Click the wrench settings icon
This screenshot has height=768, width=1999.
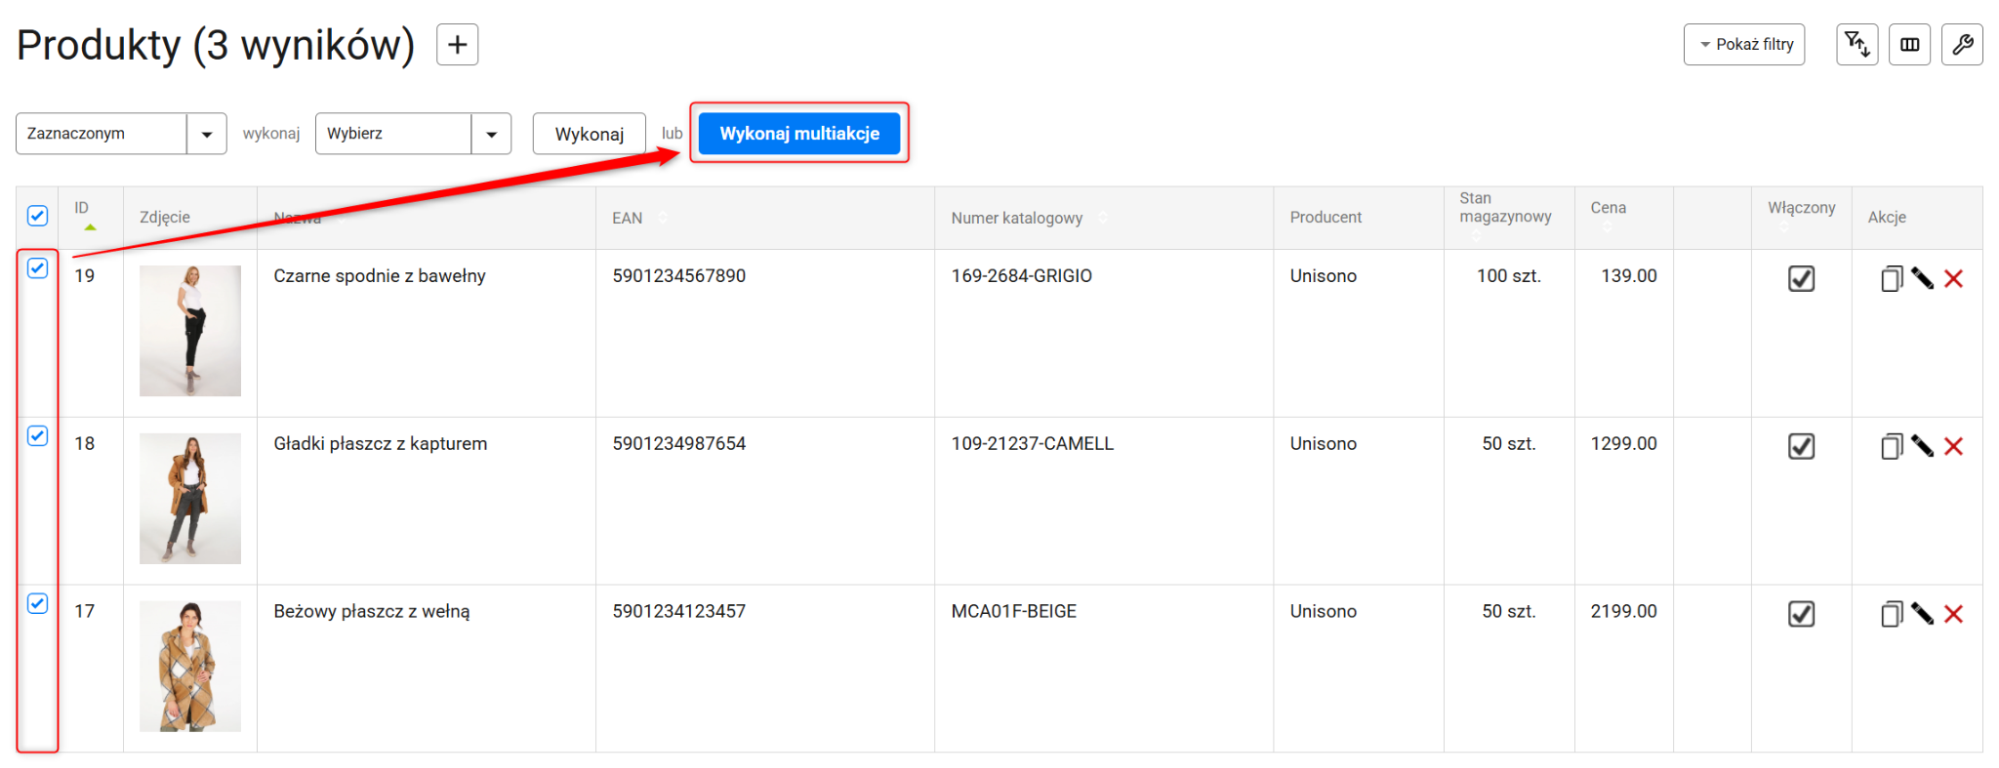1961,45
